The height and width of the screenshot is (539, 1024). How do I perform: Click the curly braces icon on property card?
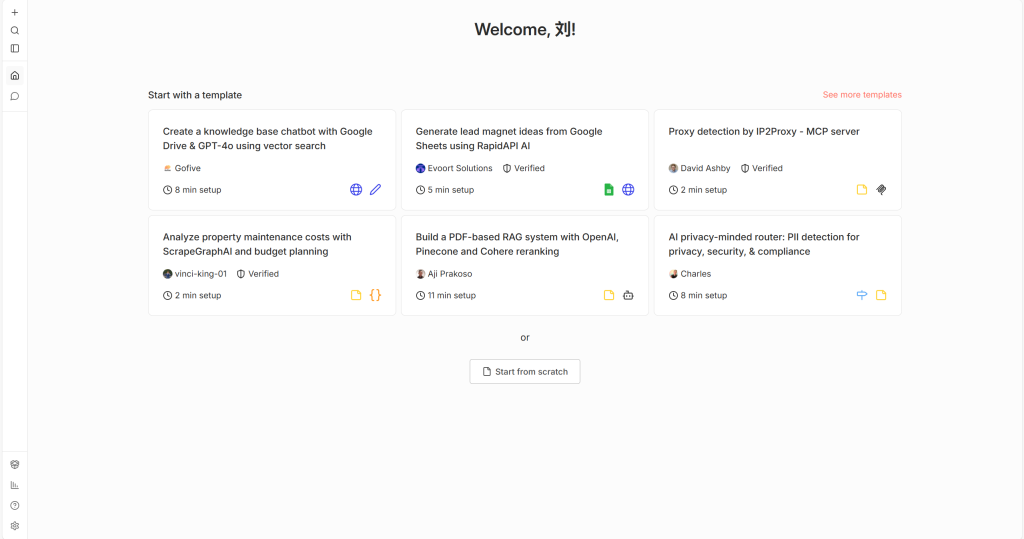pyautogui.click(x=376, y=296)
